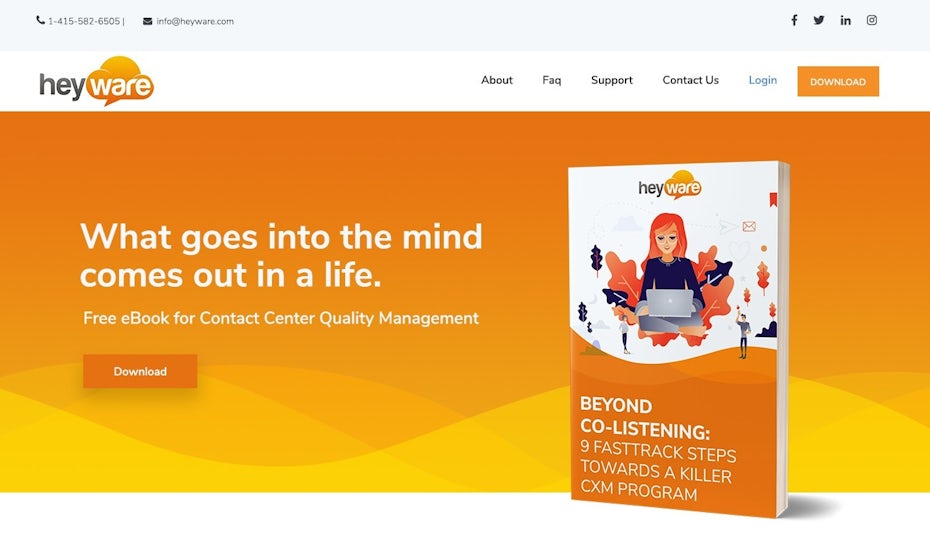Click the hero Download button
The width and height of the screenshot is (930, 558).
point(140,371)
